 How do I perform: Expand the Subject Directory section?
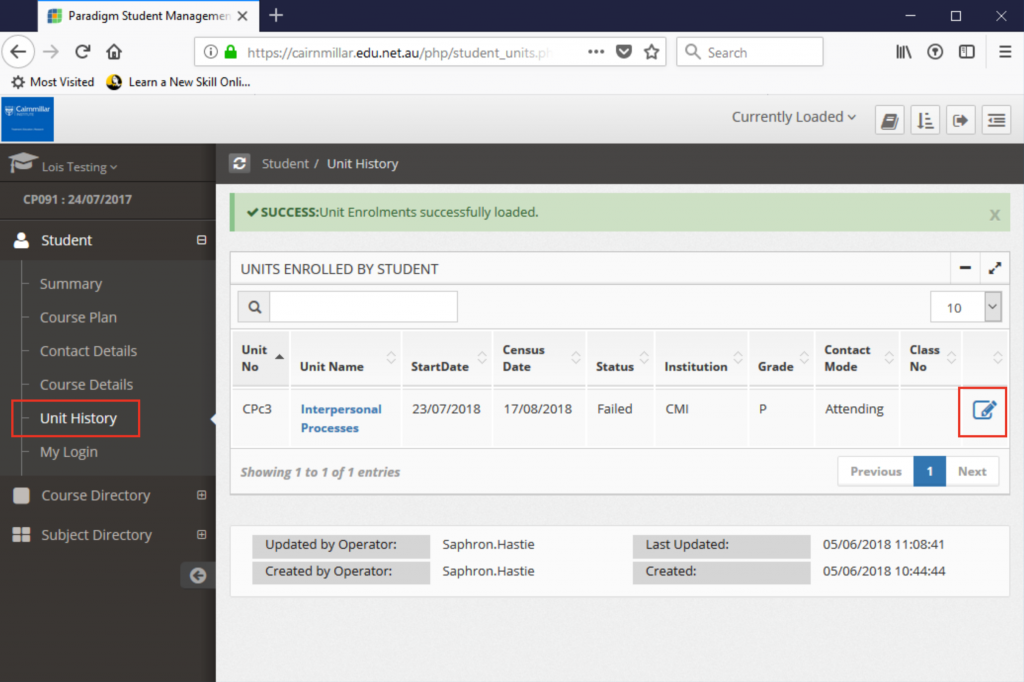click(201, 534)
